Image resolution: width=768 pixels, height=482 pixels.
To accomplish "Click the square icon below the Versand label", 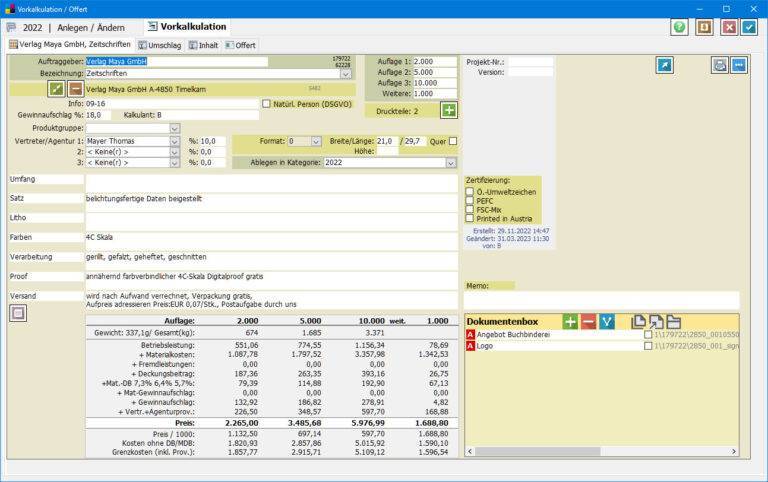I will [18, 313].
